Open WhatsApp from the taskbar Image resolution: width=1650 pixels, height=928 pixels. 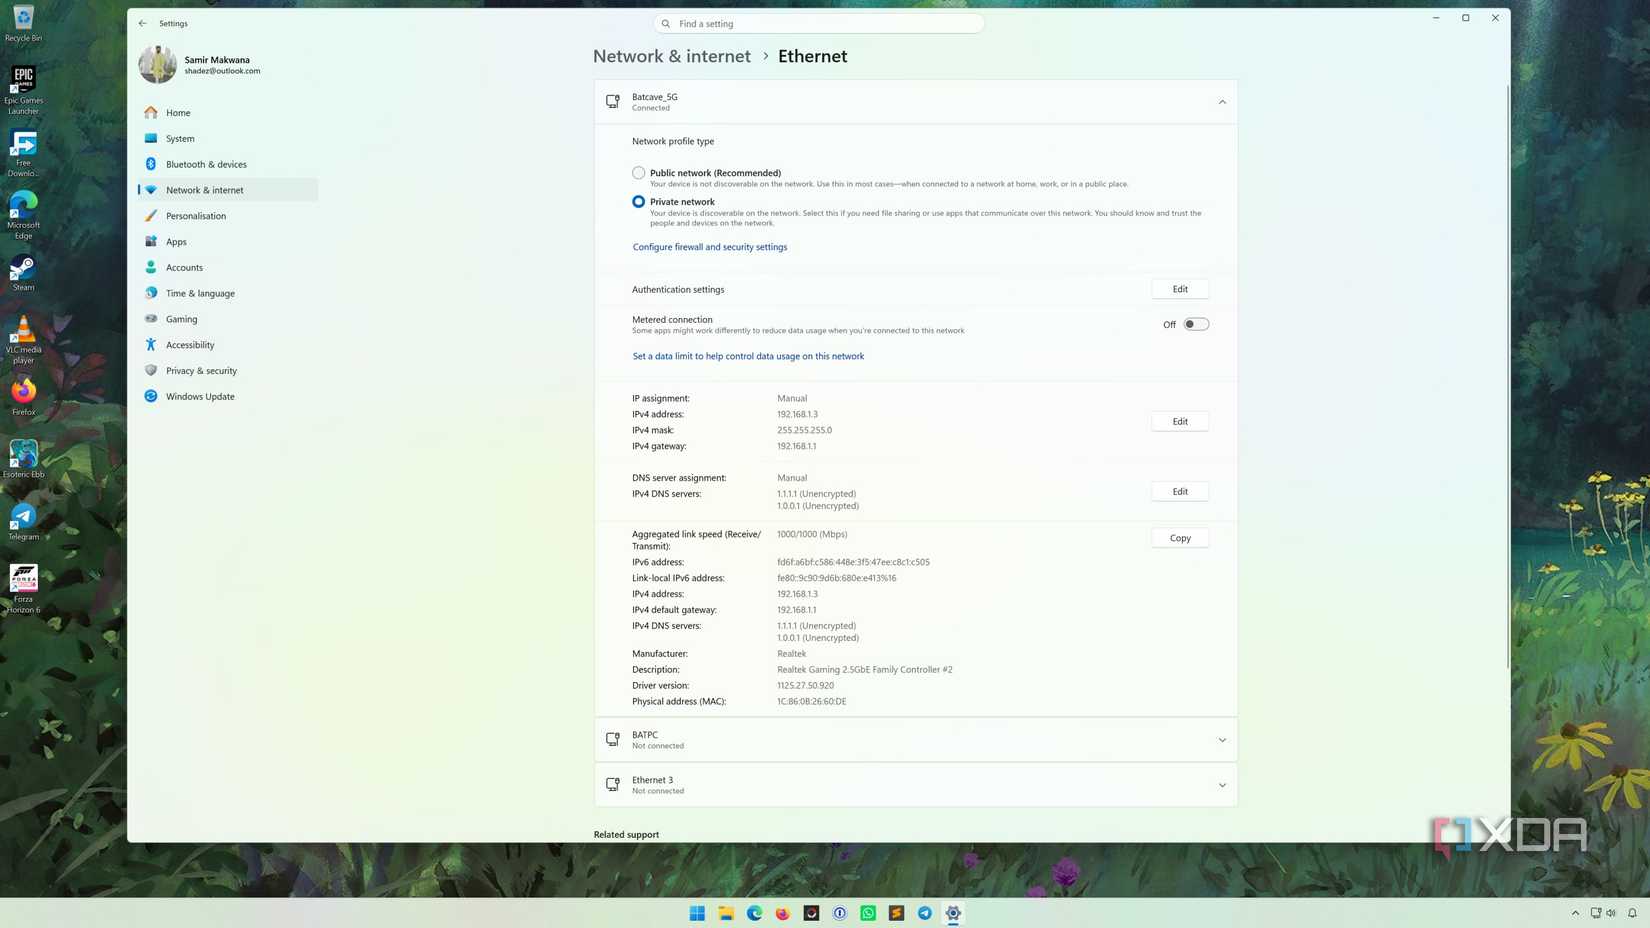[x=868, y=913]
